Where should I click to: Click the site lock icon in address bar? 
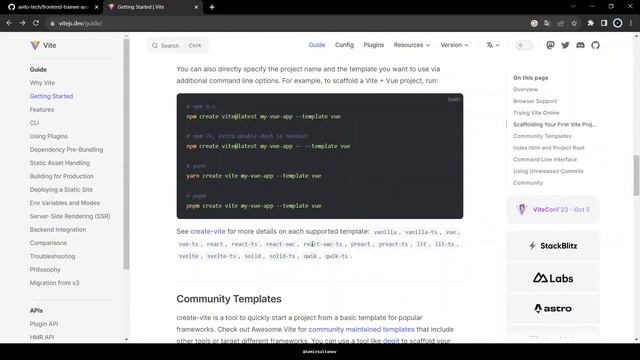click(52, 24)
